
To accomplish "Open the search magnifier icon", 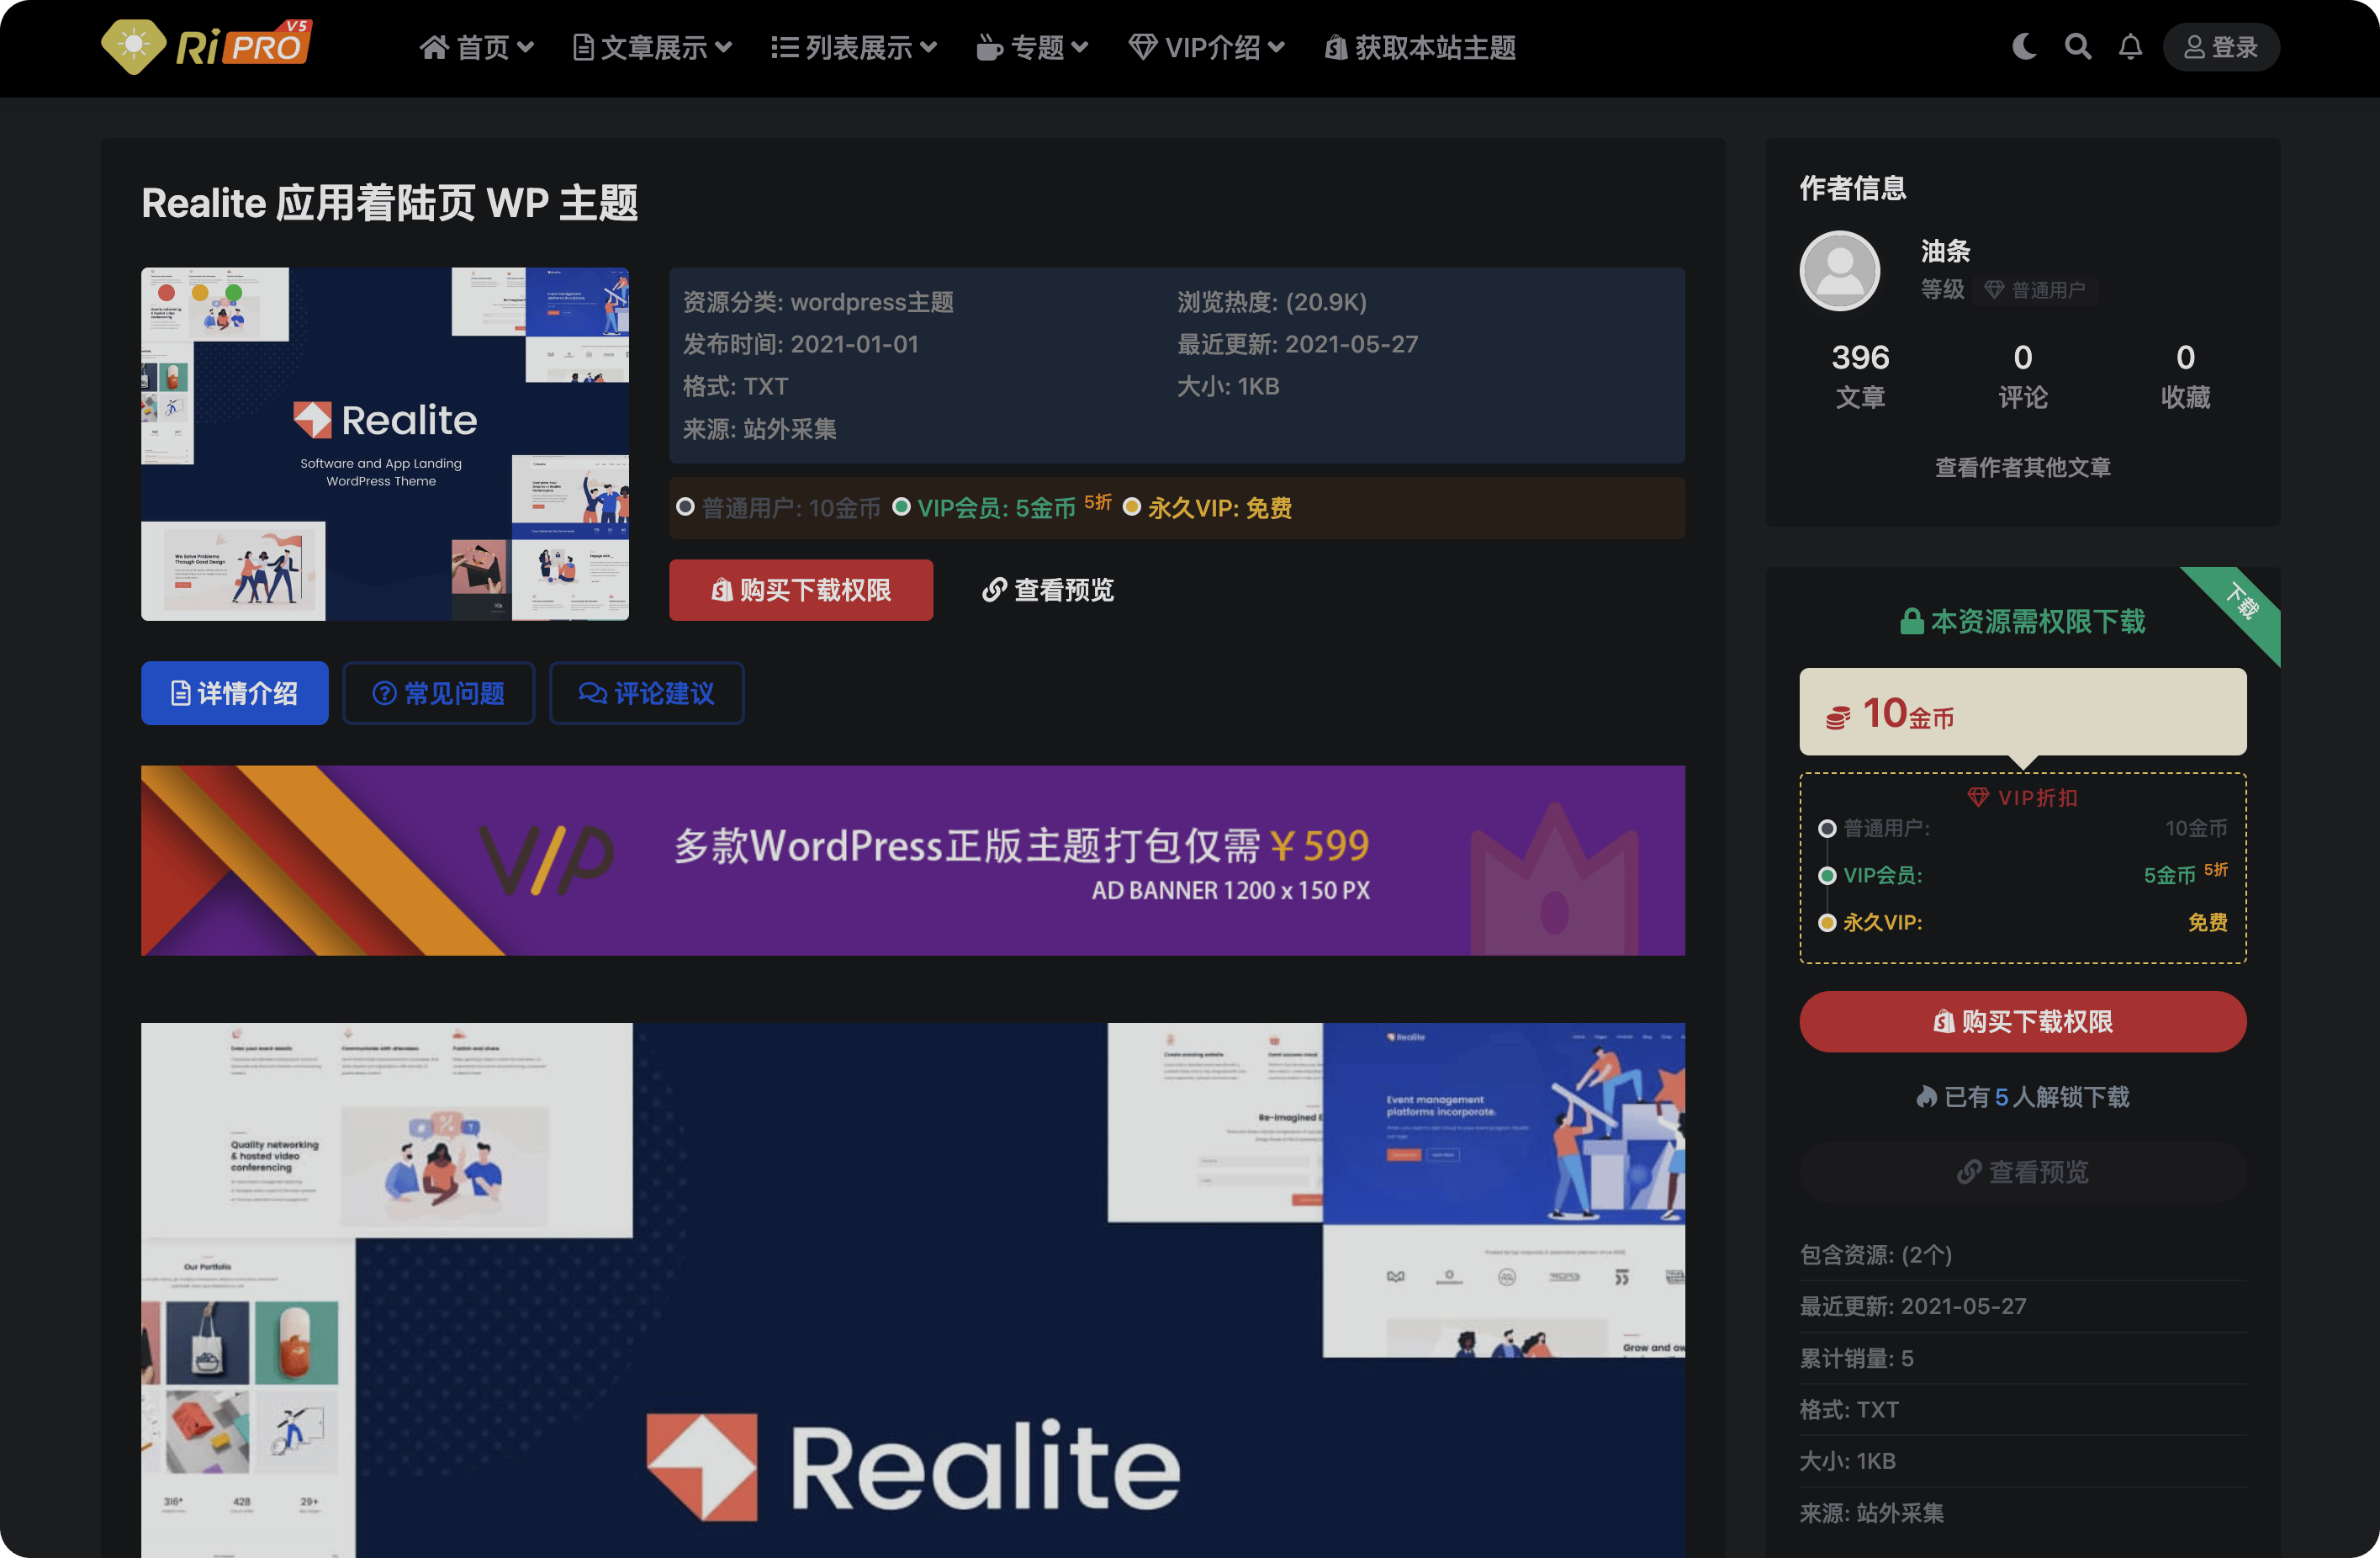I will (x=2078, y=47).
